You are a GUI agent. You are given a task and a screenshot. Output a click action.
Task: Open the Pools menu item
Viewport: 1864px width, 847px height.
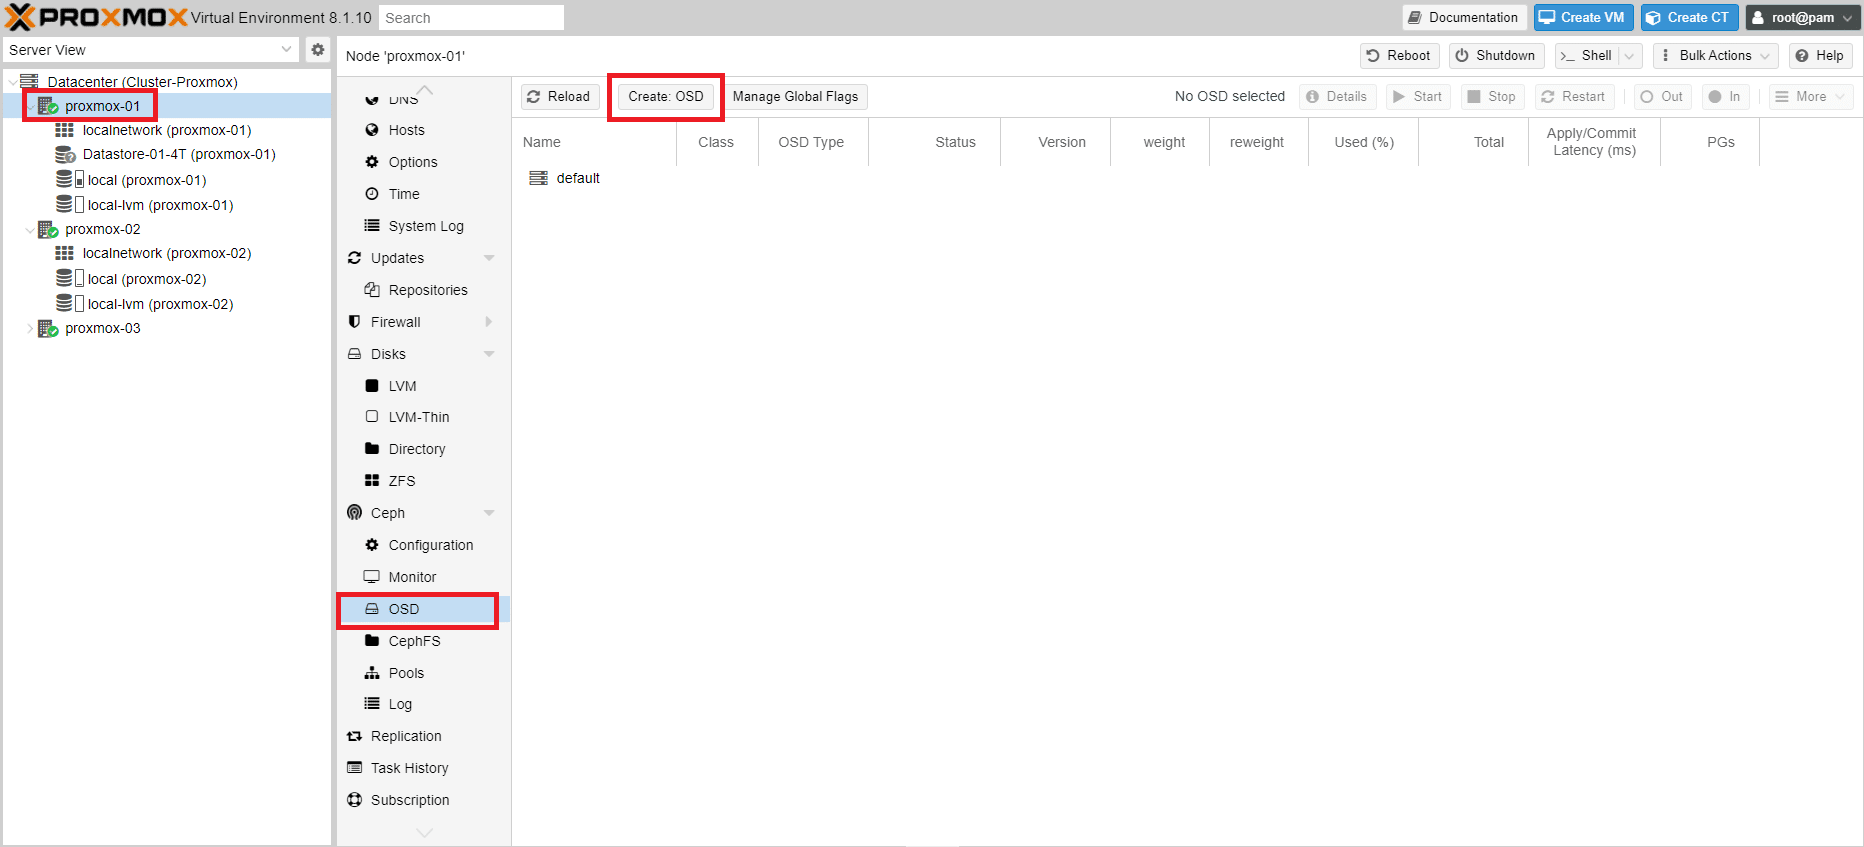coord(424,673)
